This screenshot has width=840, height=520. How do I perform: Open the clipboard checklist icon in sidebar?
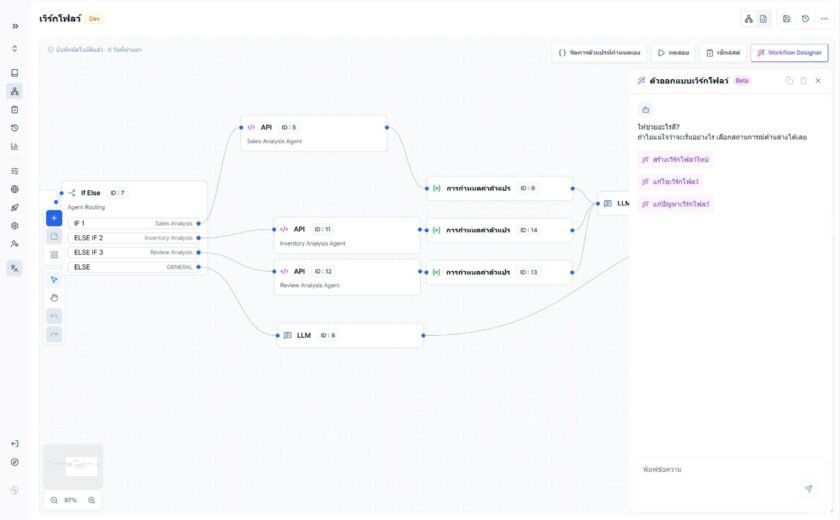coord(14,109)
